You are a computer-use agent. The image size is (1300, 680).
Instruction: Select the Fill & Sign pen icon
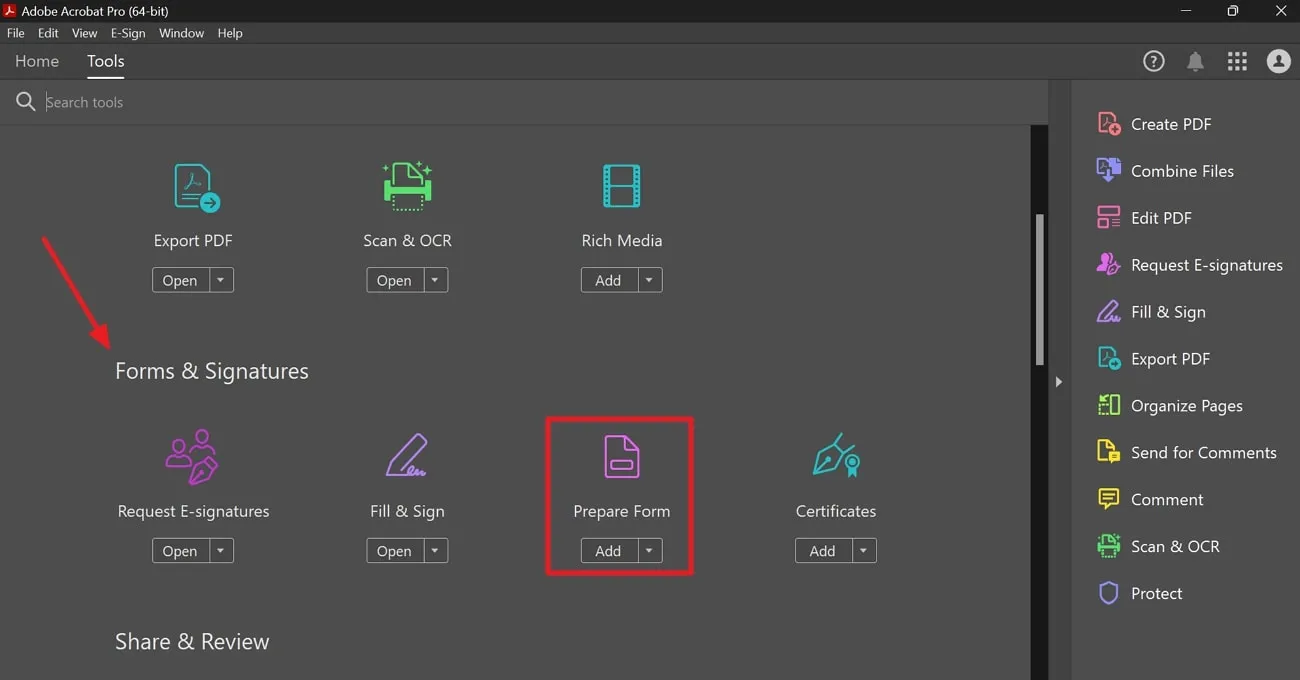tap(407, 456)
